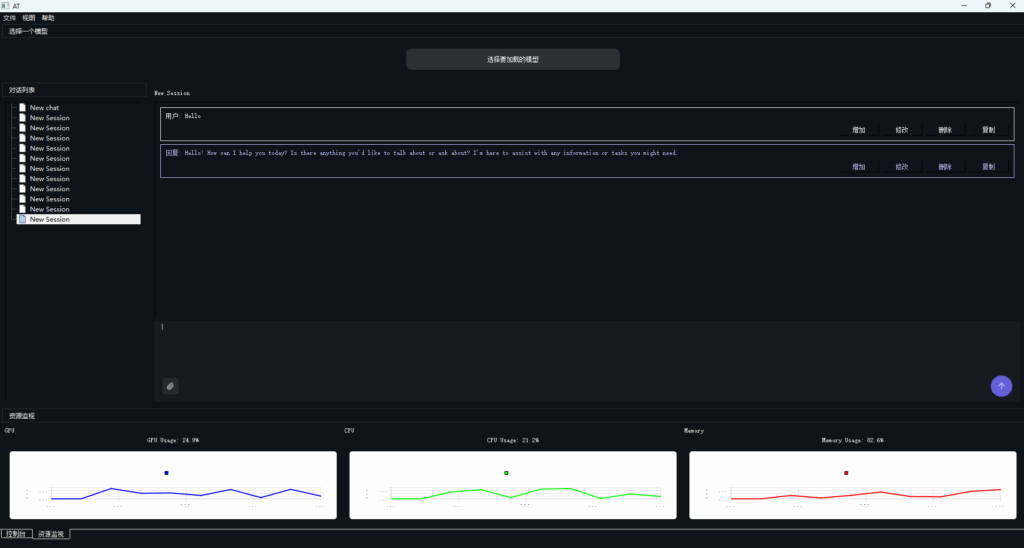This screenshot has width=1024, height=548.
Task: Select New chat in the conversation list
Action: tap(44, 108)
